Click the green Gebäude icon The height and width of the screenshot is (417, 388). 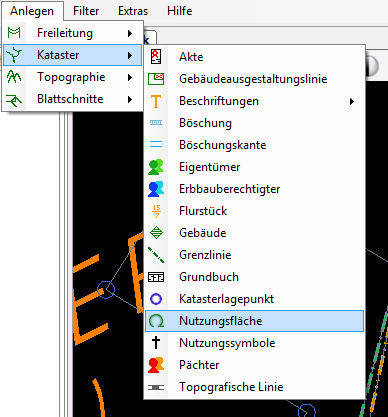[156, 233]
